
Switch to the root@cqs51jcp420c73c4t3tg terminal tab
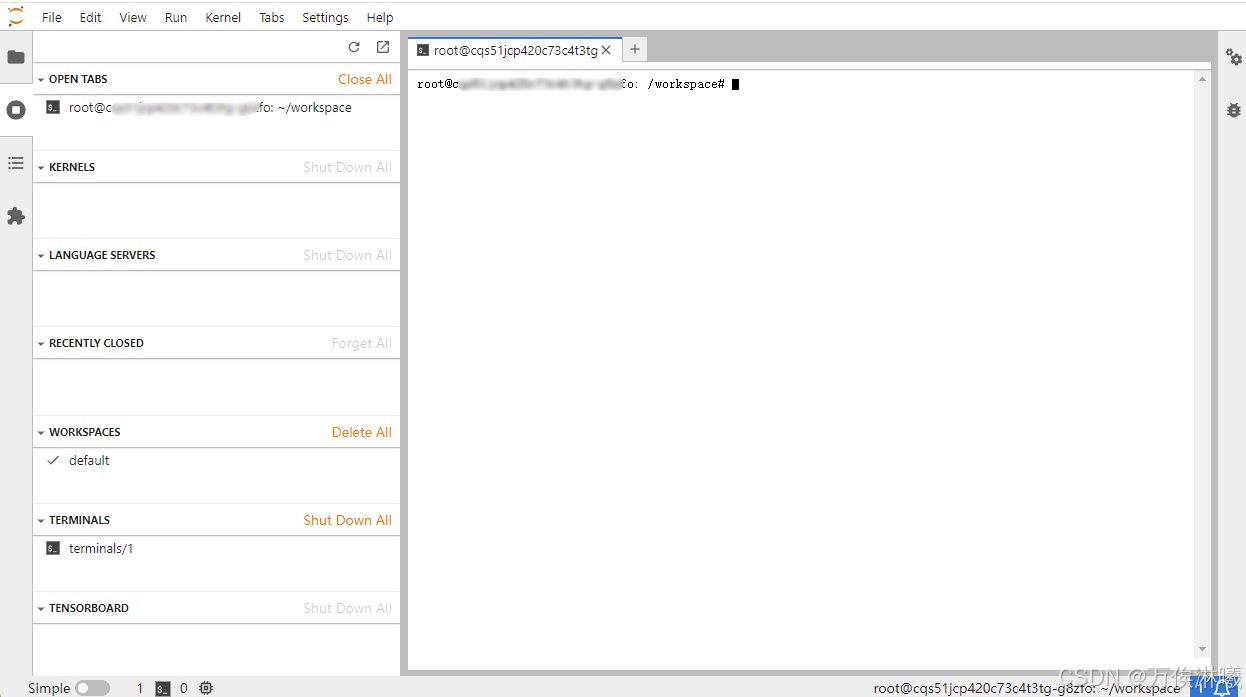515,50
